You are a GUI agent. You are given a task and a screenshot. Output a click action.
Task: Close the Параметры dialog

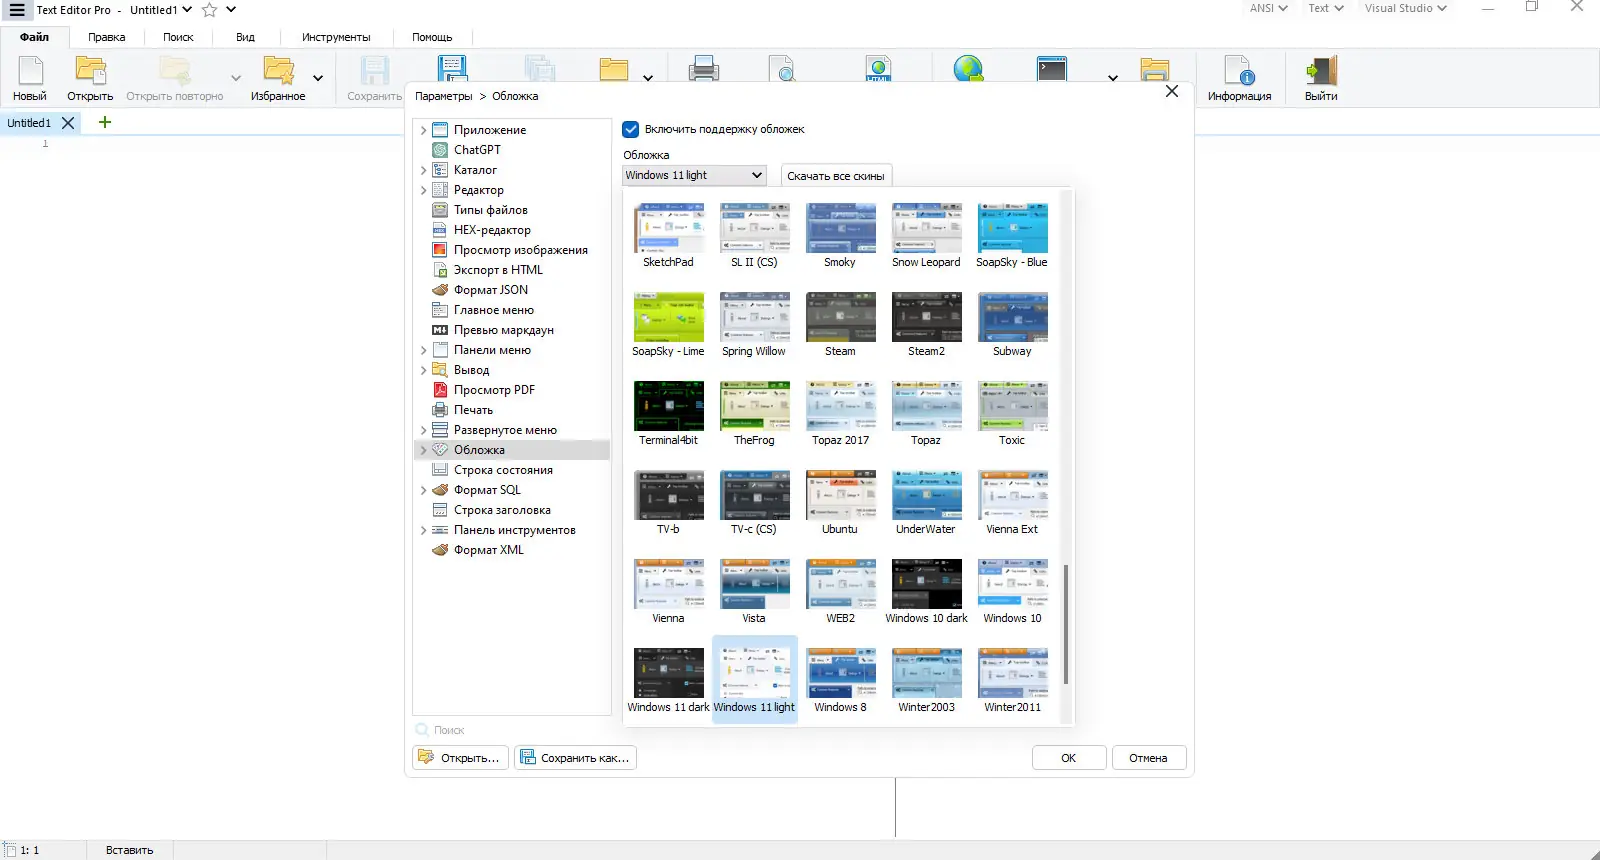pyautogui.click(x=1172, y=91)
